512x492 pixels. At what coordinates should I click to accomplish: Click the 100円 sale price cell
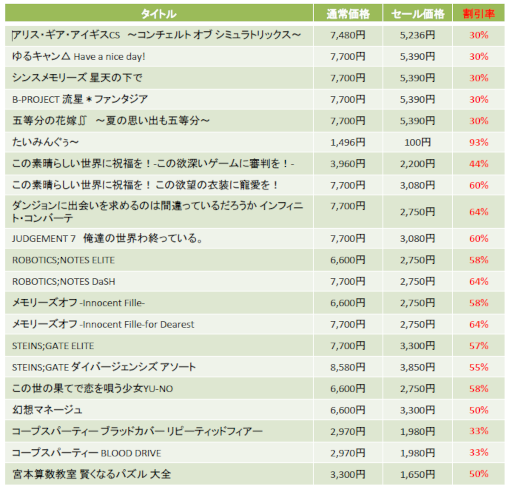(x=418, y=142)
